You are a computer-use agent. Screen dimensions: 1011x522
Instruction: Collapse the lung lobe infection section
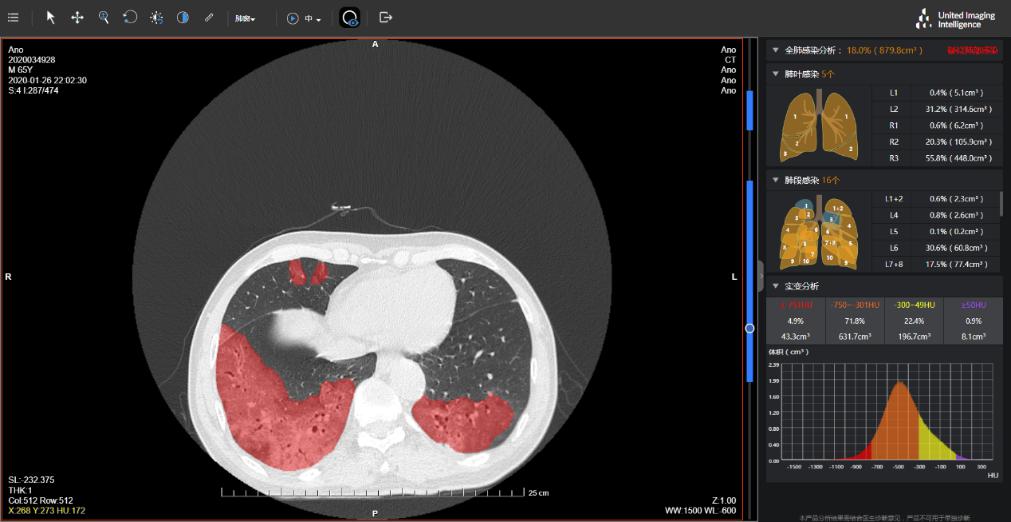(776, 73)
